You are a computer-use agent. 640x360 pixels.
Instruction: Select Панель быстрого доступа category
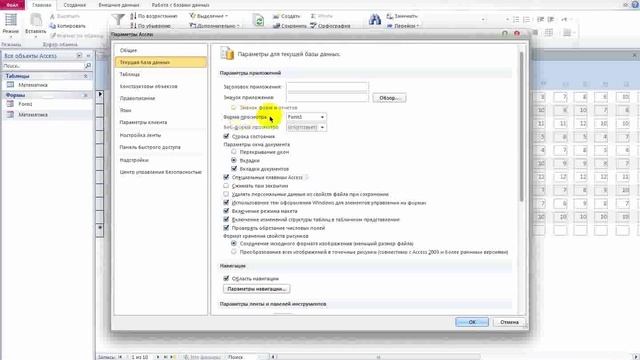coord(161,147)
